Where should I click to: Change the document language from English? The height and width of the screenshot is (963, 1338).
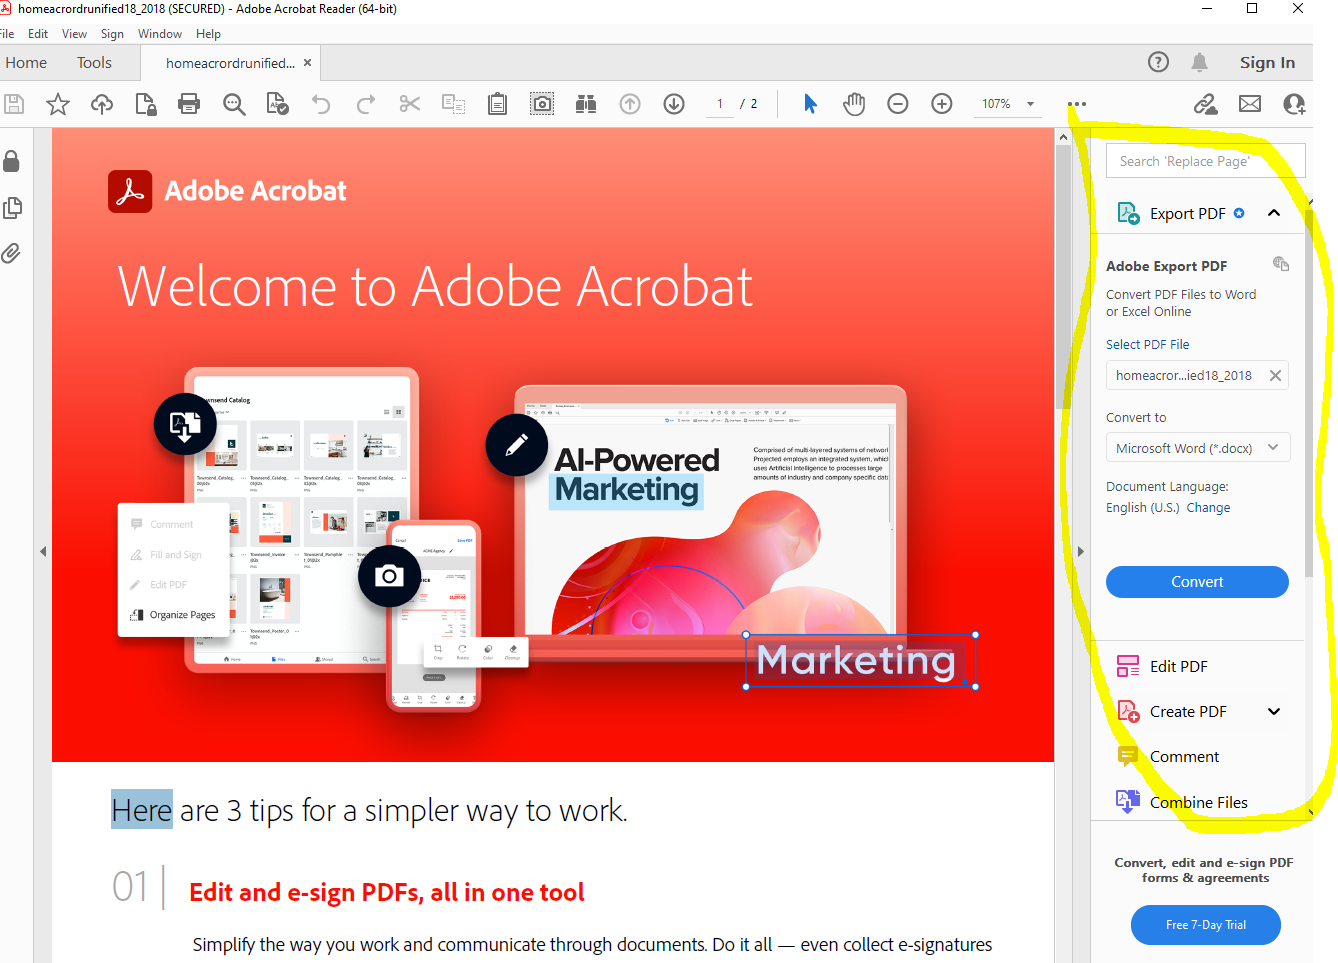click(1208, 507)
